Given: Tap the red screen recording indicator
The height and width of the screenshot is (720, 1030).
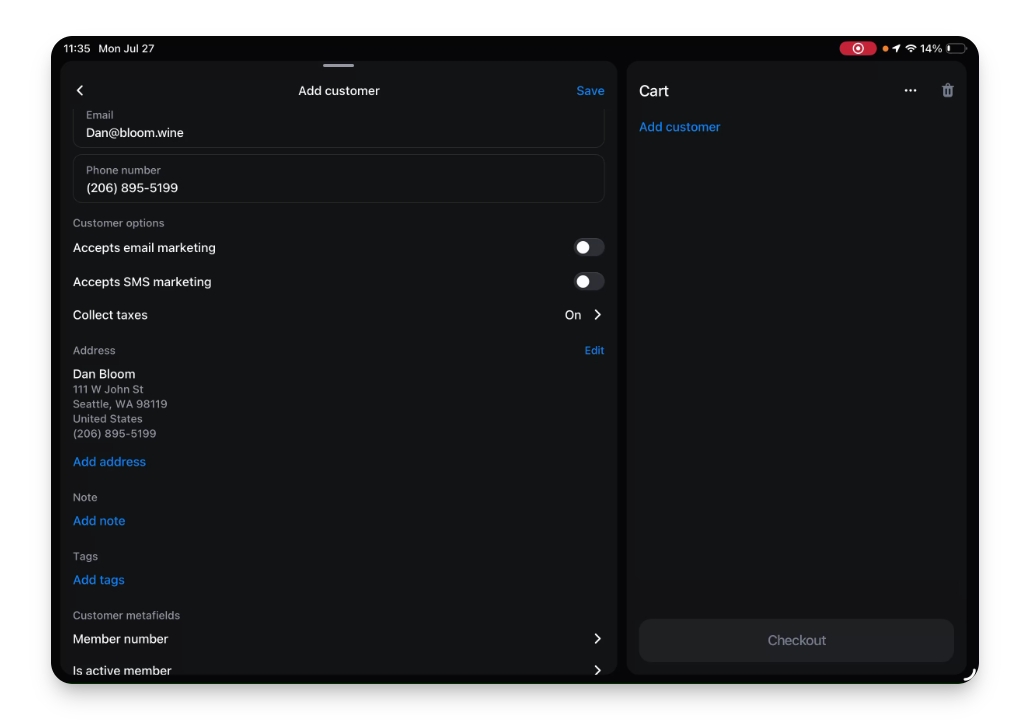Looking at the screenshot, I should coord(857,49).
